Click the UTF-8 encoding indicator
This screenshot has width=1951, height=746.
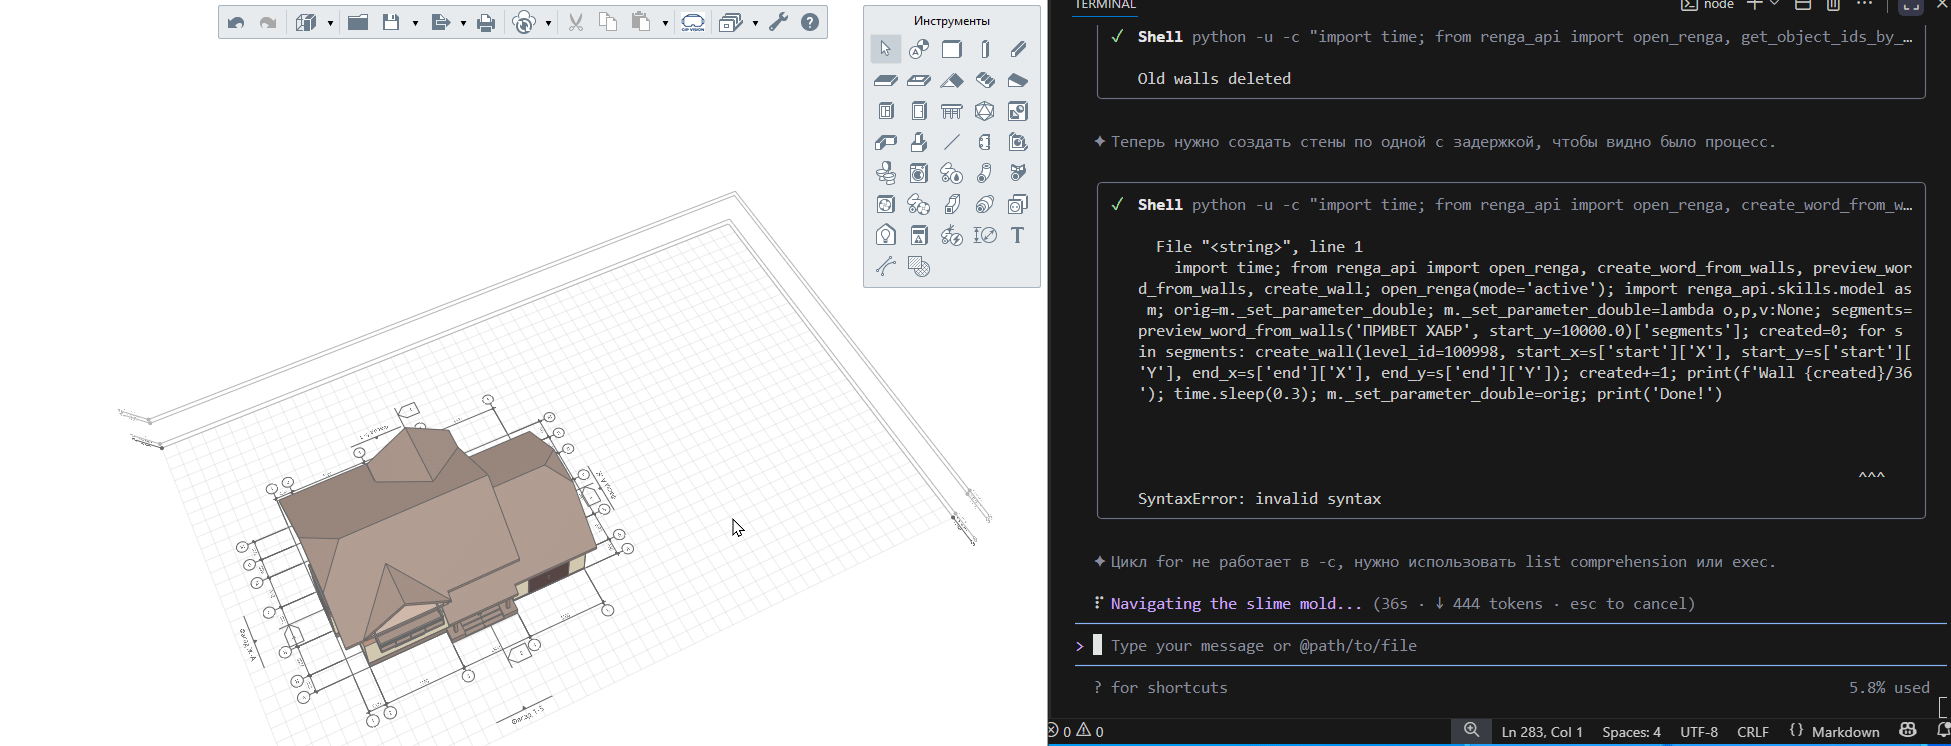[1698, 731]
